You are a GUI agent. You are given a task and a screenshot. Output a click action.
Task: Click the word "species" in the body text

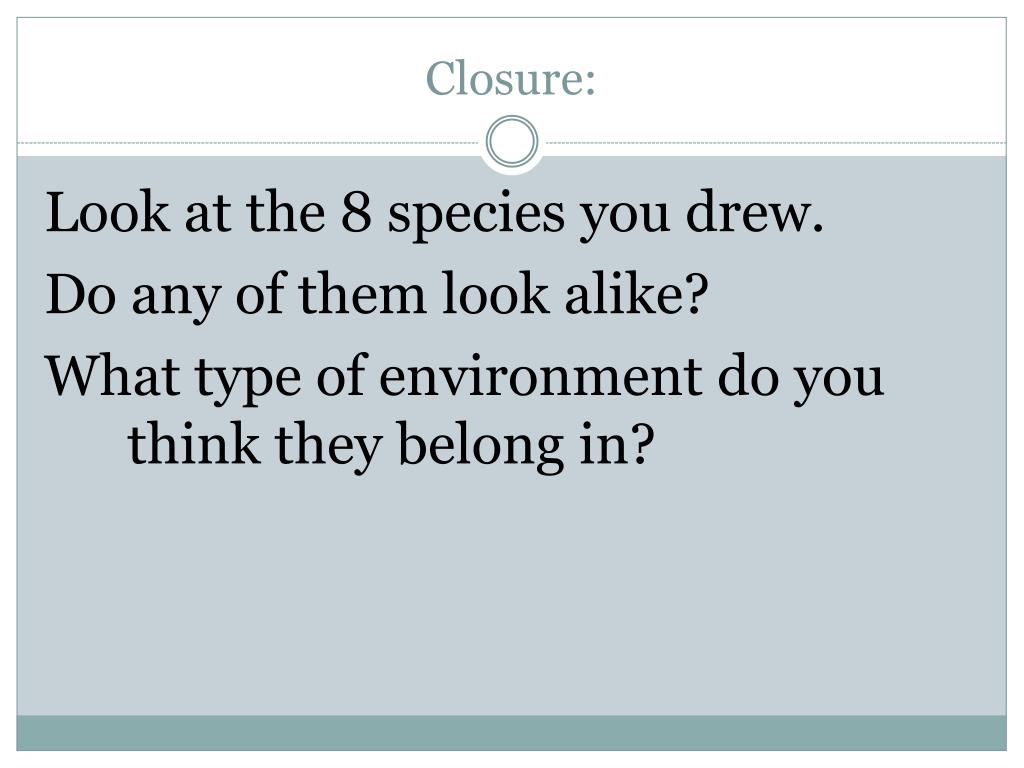point(476,216)
